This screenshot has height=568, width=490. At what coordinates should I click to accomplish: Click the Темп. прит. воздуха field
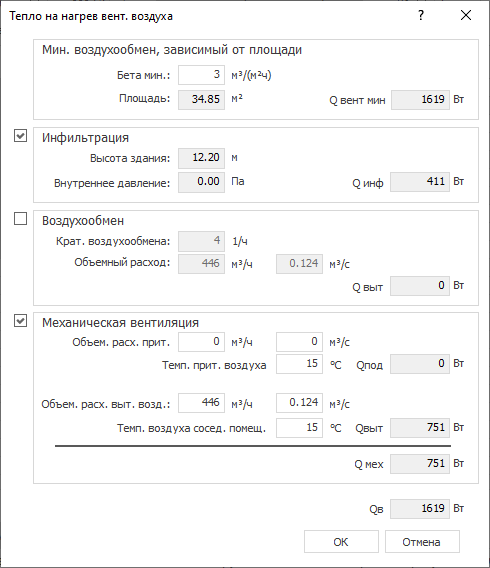[299, 364]
